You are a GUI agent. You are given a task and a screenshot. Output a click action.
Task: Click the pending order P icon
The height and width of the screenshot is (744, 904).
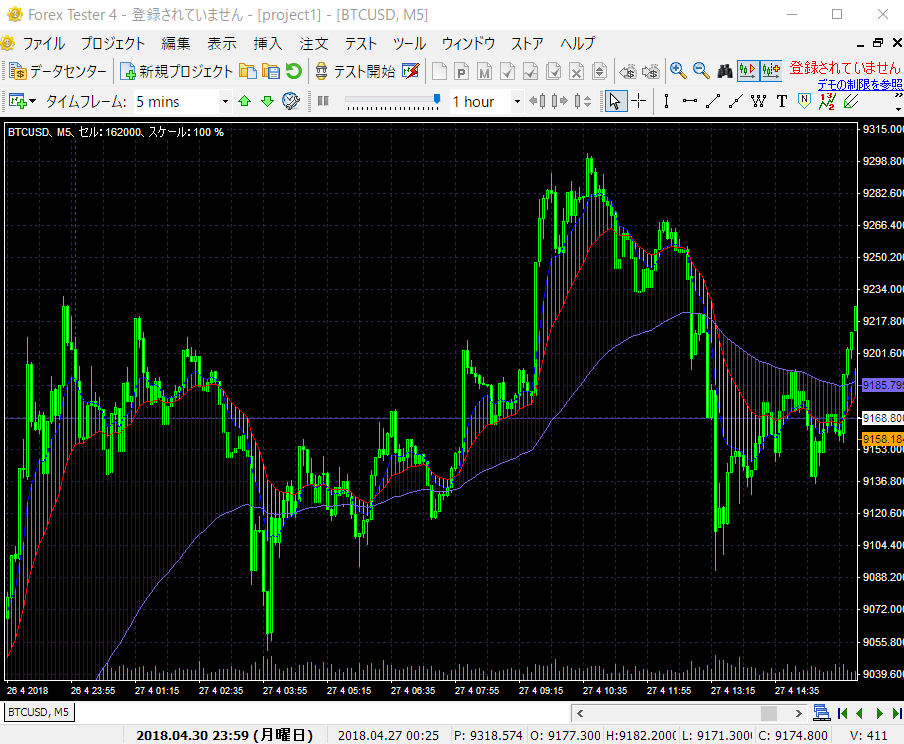click(x=461, y=72)
